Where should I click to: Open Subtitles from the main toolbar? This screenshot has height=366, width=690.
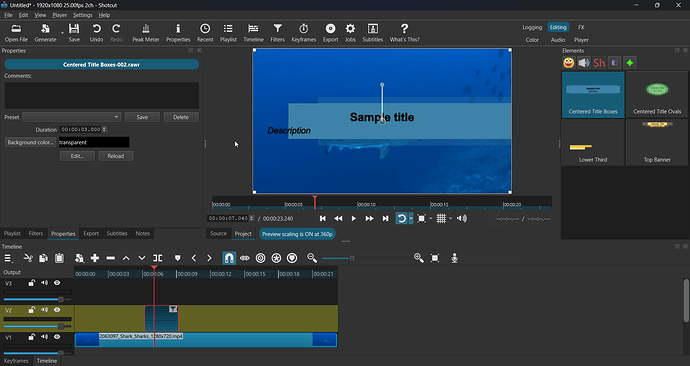coord(373,33)
